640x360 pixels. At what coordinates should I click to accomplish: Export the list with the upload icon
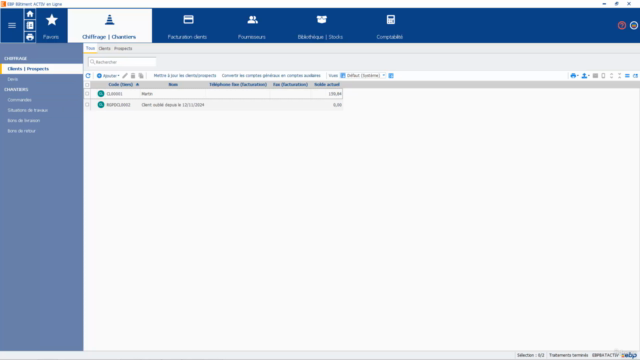584,76
